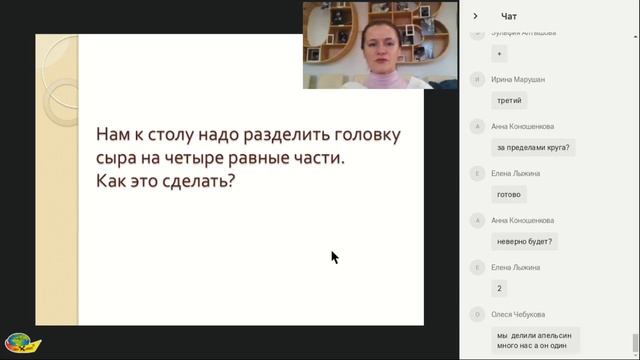Click the presenter webcam video thumbnail
The width and height of the screenshot is (640, 360).
tap(380, 45)
